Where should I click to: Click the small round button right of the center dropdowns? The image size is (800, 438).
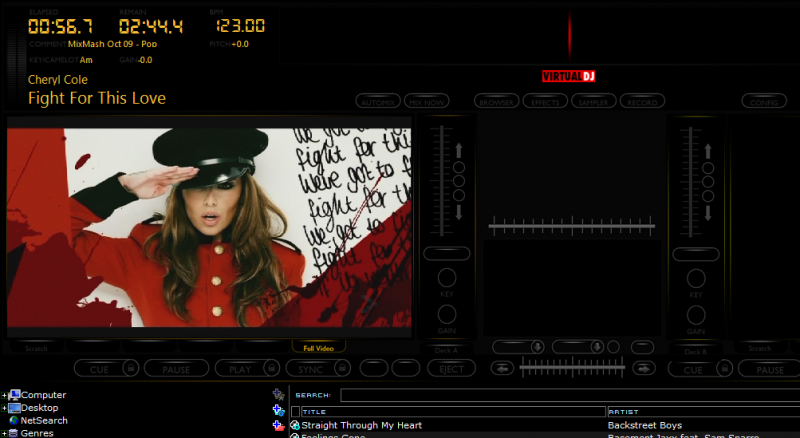pos(614,347)
